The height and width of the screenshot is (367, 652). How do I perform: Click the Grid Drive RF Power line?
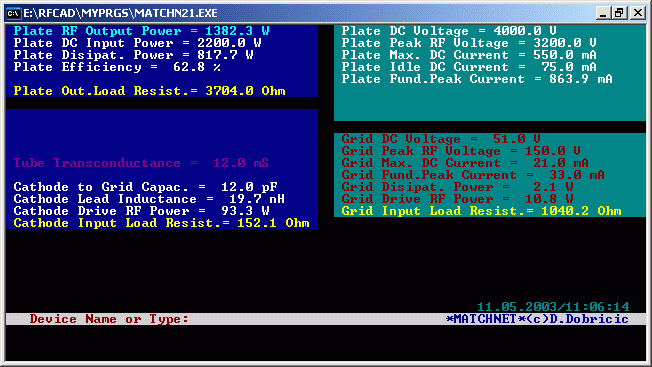pyautogui.click(x=457, y=199)
